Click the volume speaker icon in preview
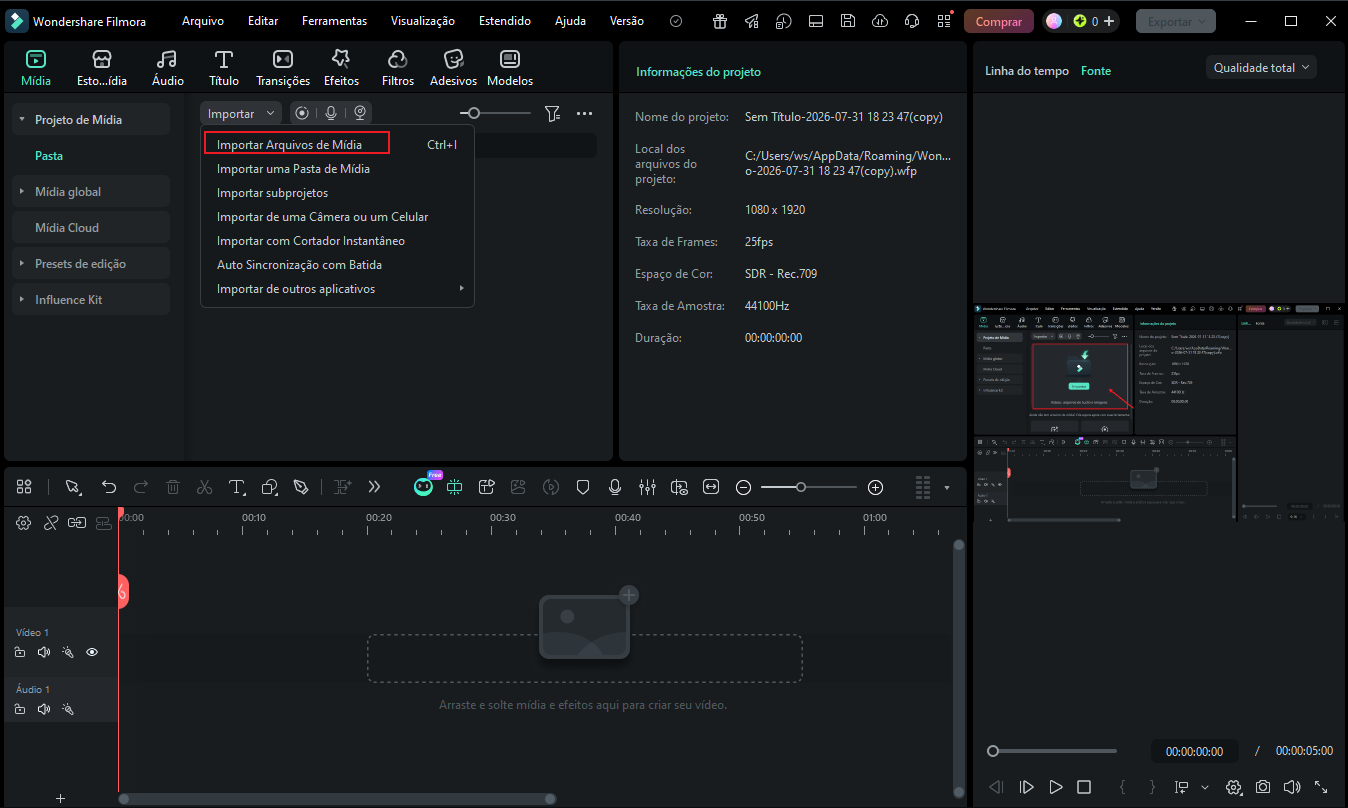 click(1292, 787)
